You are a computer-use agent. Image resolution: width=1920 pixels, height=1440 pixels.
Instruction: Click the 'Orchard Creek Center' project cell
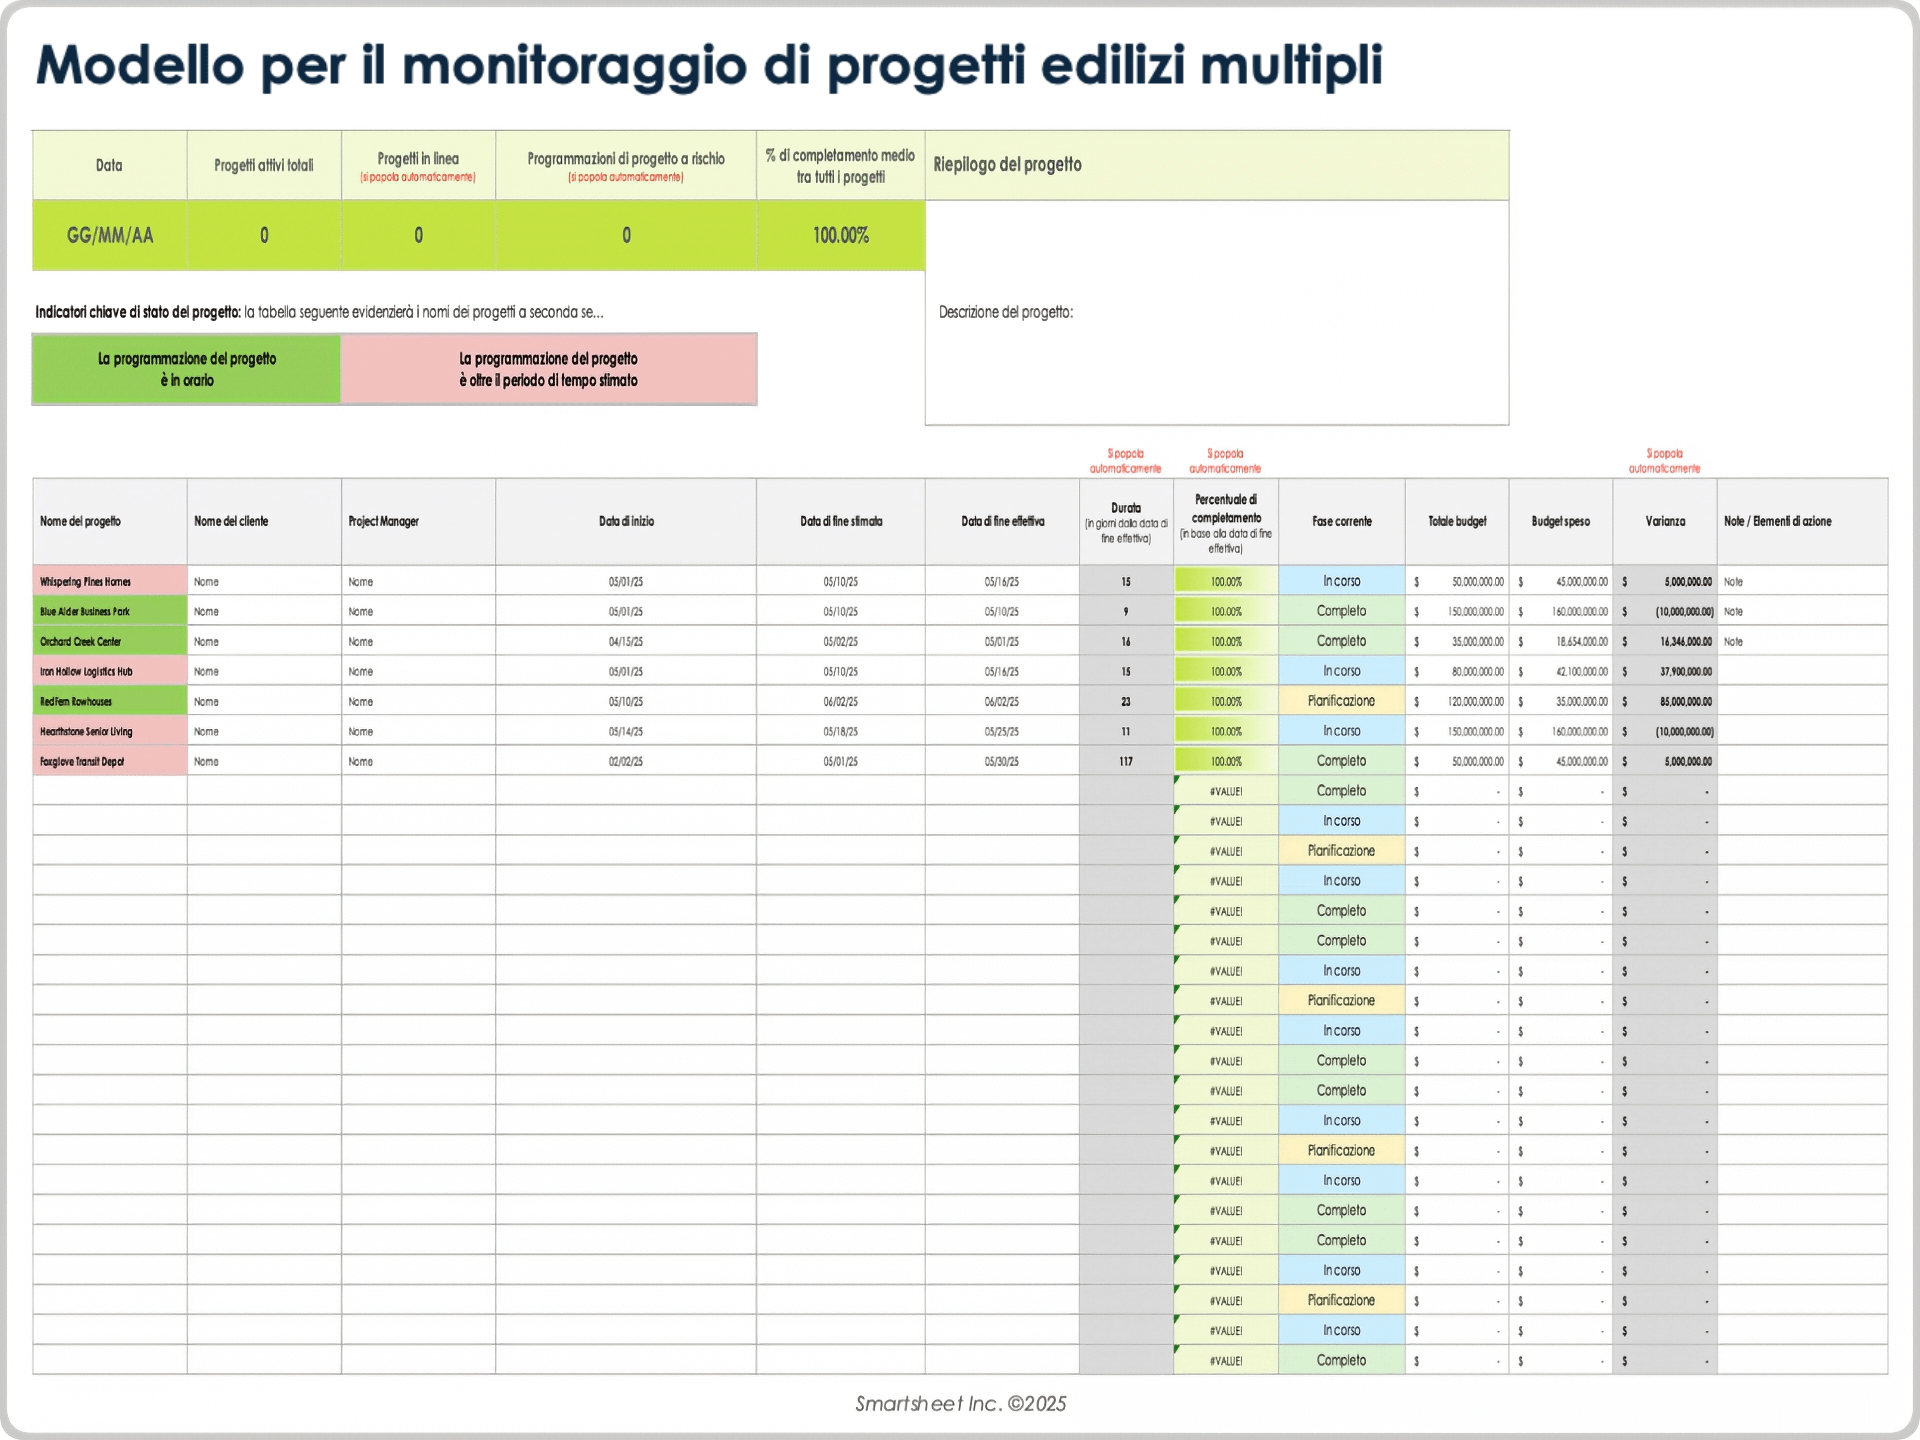pyautogui.click(x=110, y=641)
